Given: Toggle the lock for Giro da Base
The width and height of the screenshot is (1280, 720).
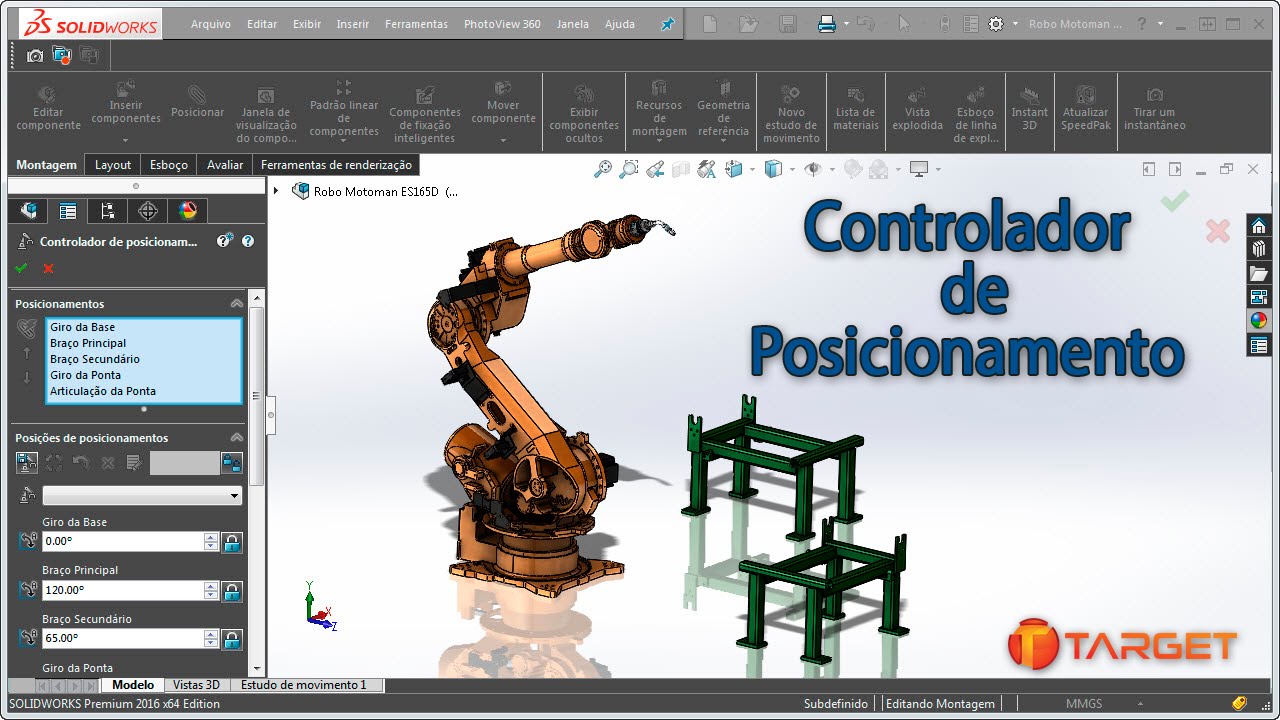Looking at the screenshot, I should coord(232,542).
